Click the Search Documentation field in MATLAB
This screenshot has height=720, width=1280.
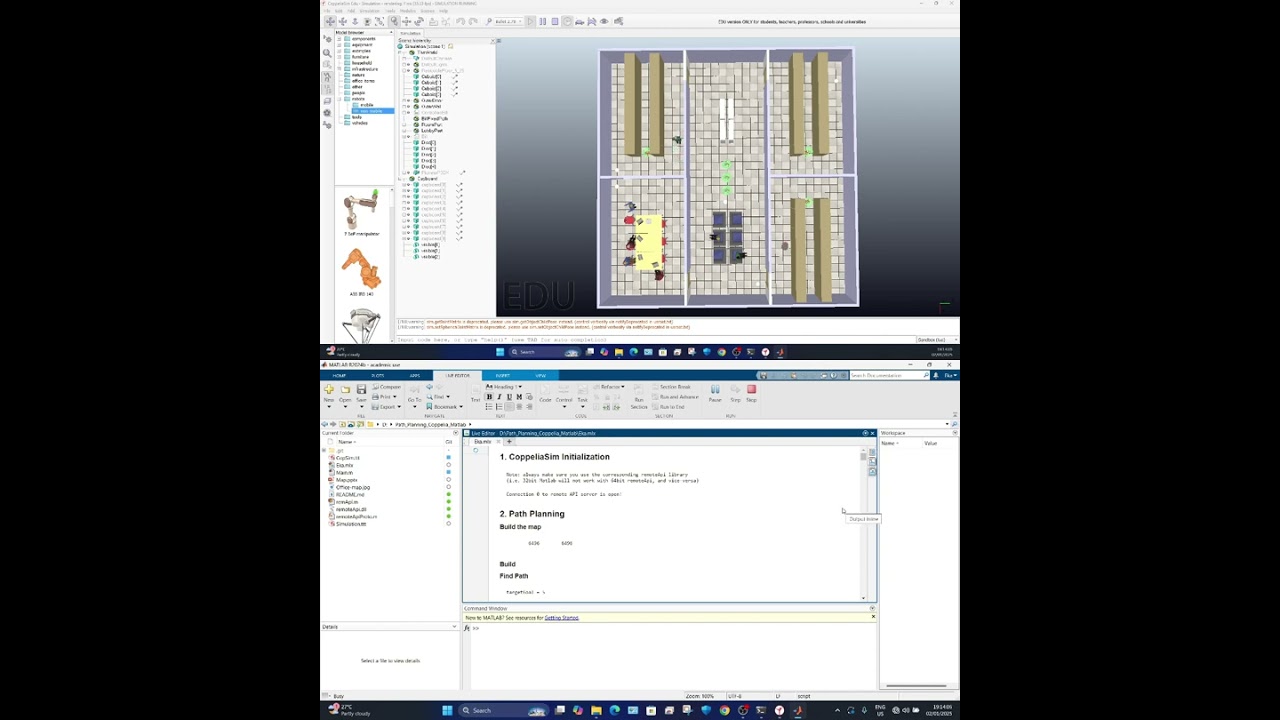888,375
